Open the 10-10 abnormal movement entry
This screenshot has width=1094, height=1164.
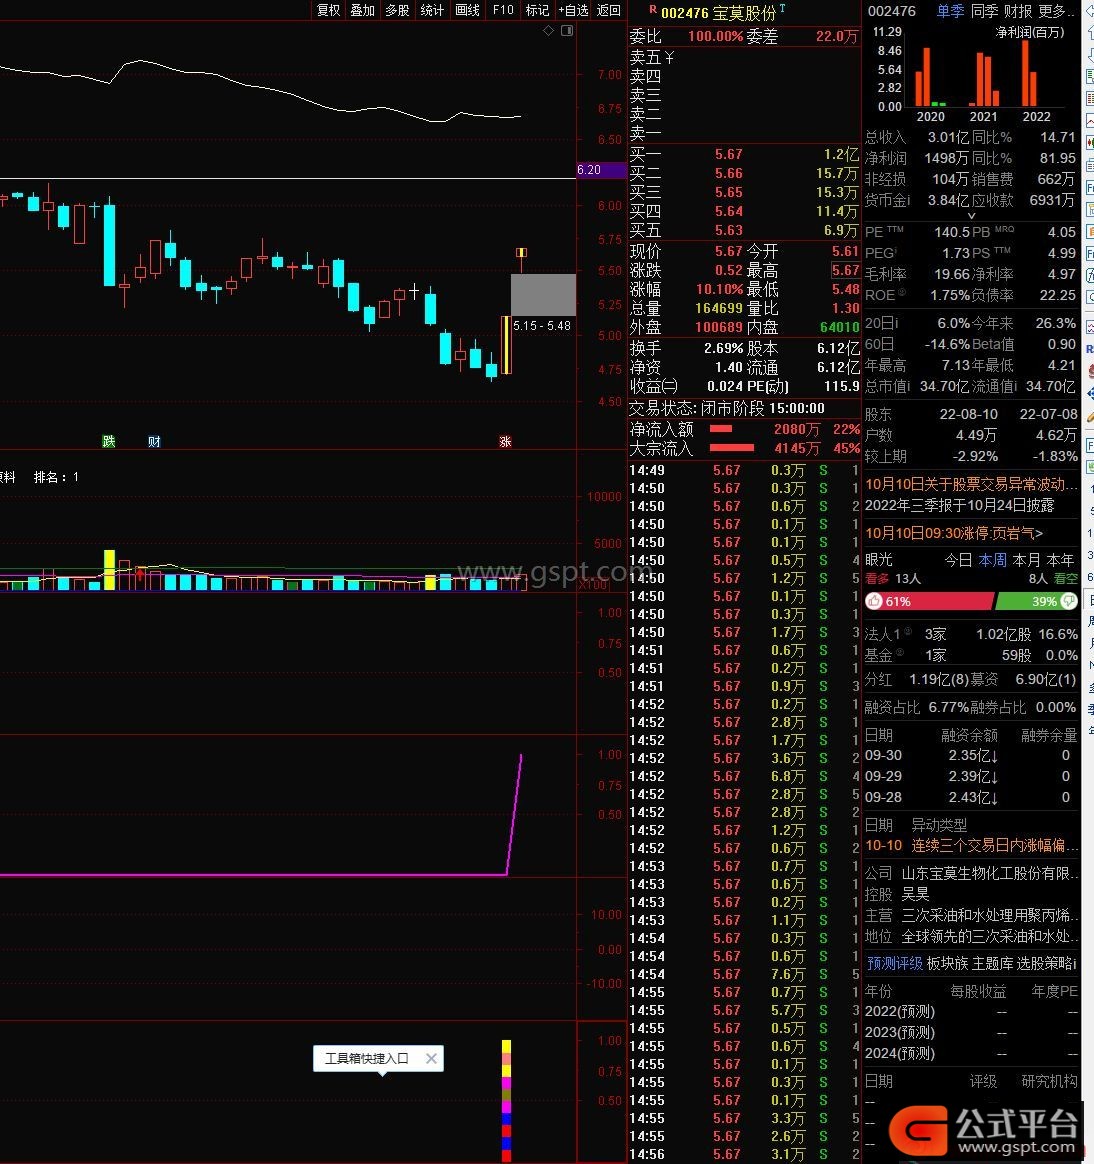tap(972, 846)
